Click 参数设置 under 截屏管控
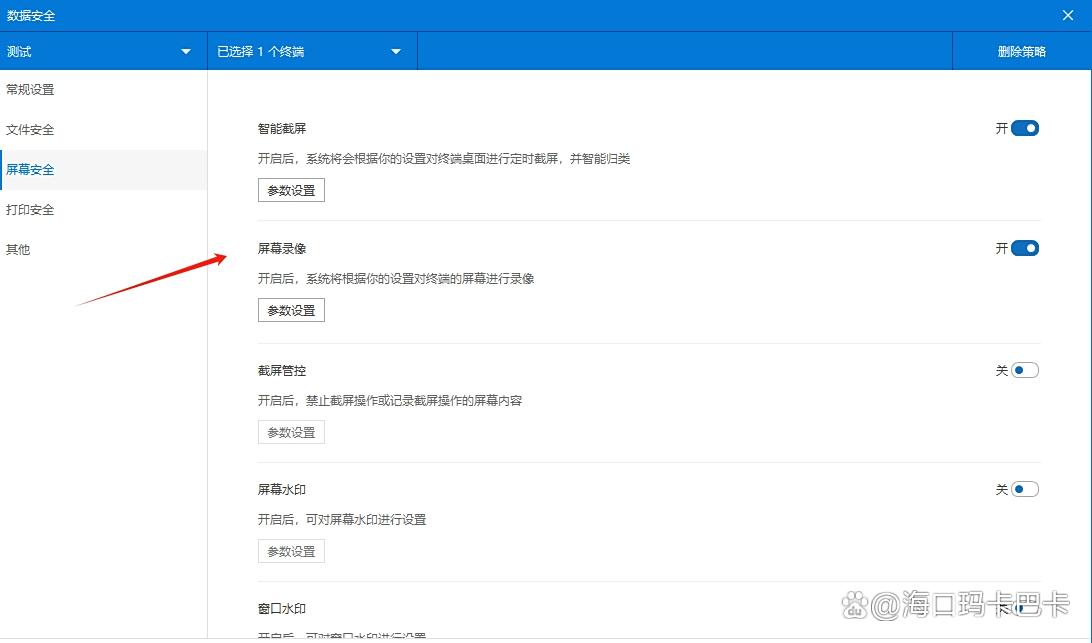 [291, 432]
